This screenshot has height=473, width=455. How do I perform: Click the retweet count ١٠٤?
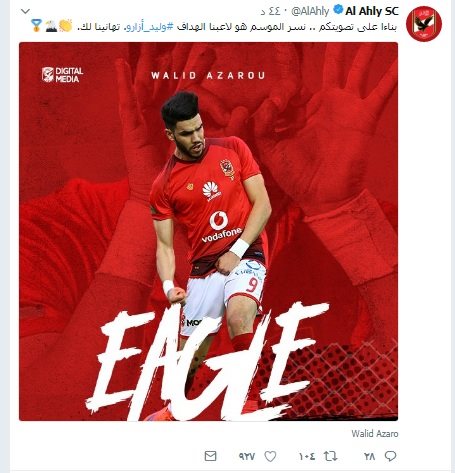click(x=307, y=456)
